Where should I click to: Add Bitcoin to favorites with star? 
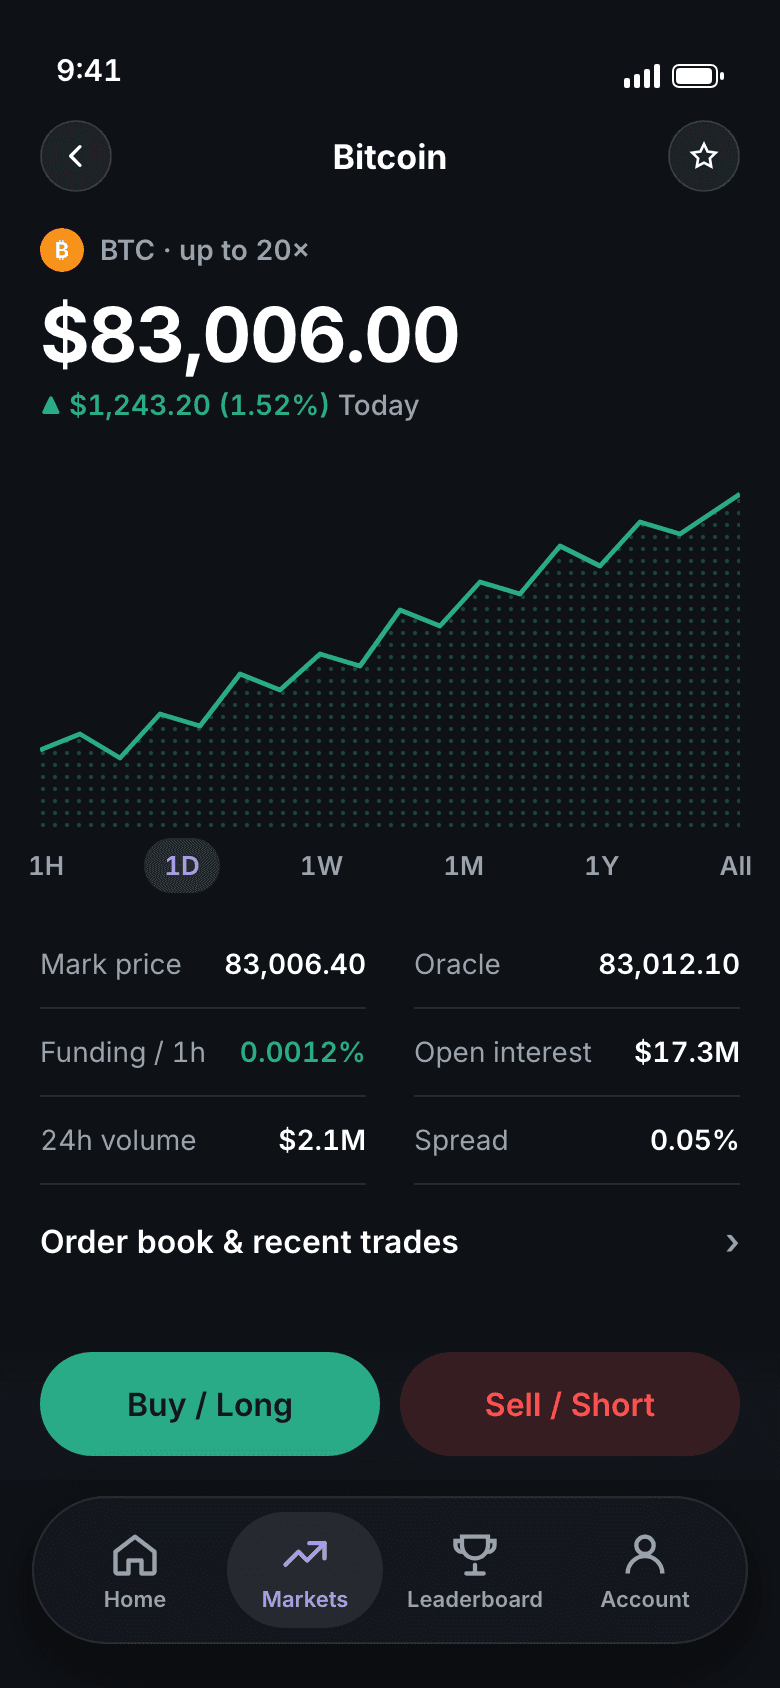[704, 156]
